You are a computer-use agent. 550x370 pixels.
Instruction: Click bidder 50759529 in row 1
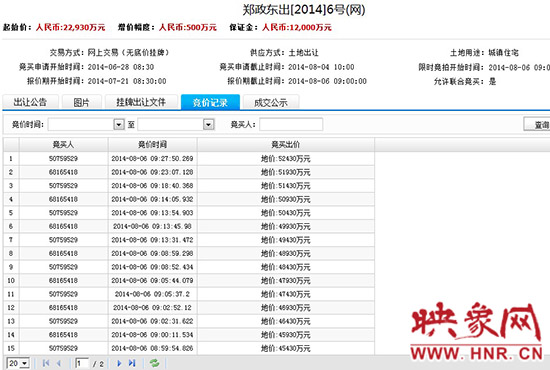pos(63,159)
